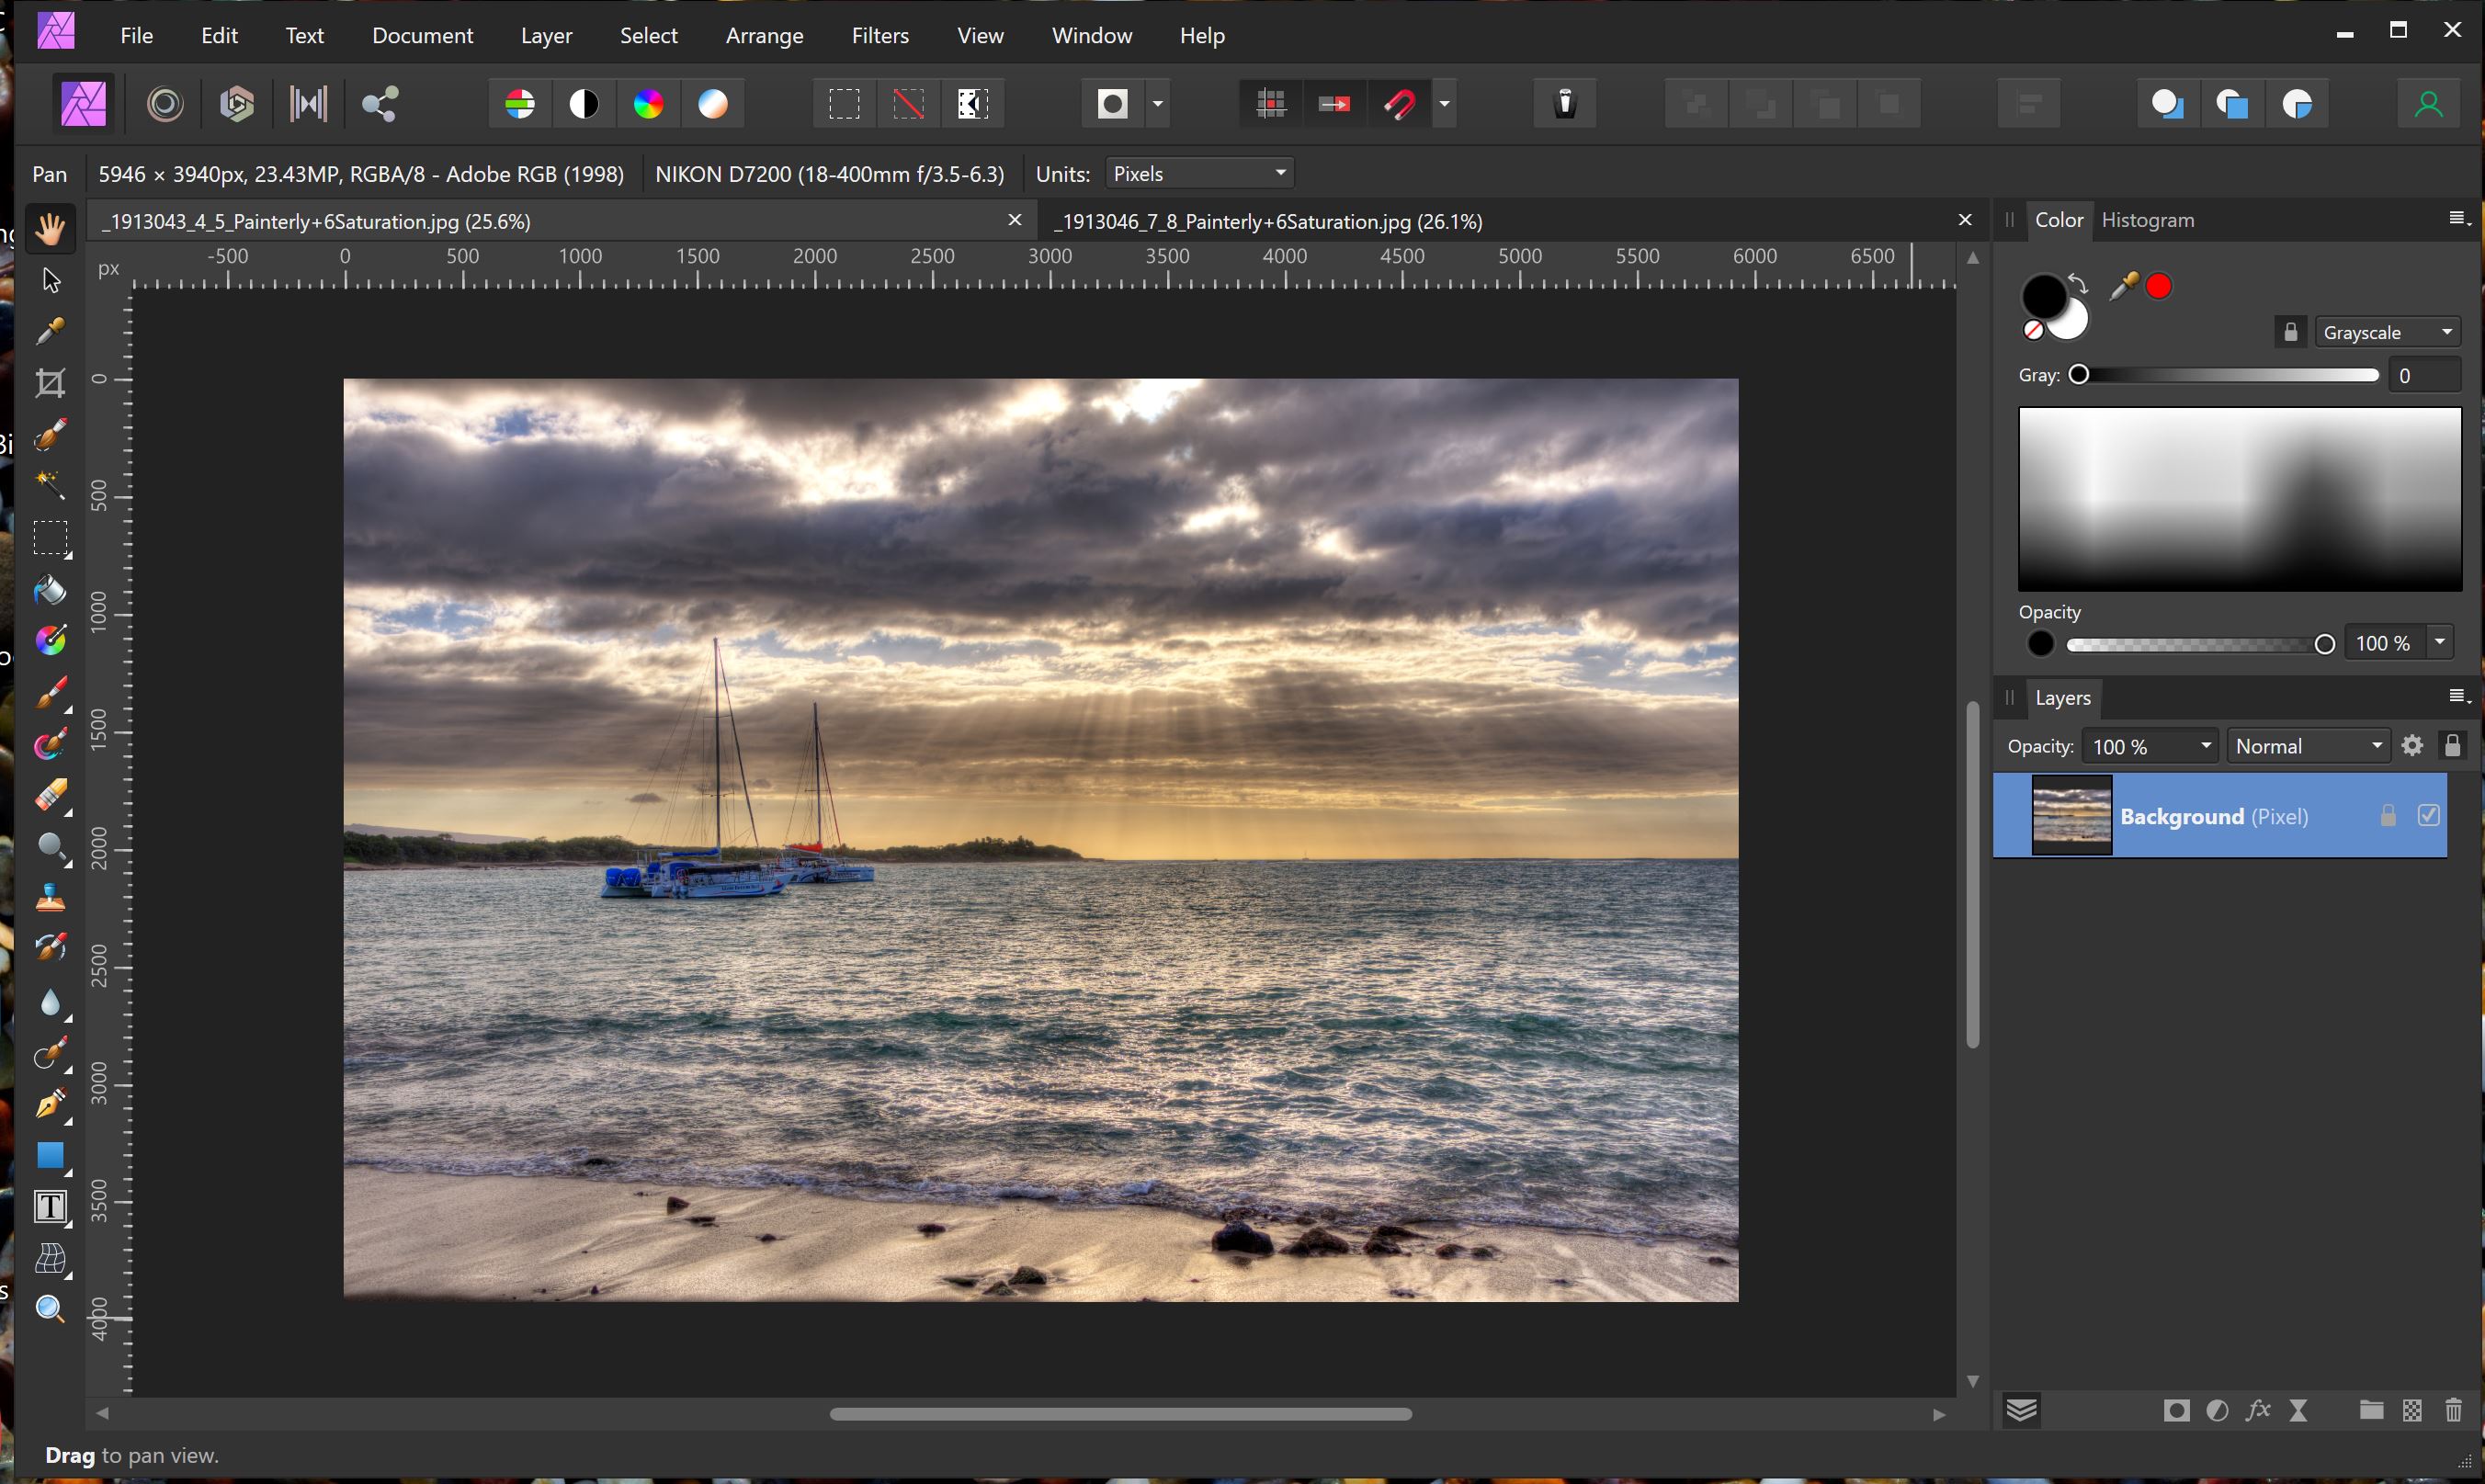The image size is (2485, 1484).
Task: Select the Color Picker eyedropper tool
Action: click(x=50, y=332)
